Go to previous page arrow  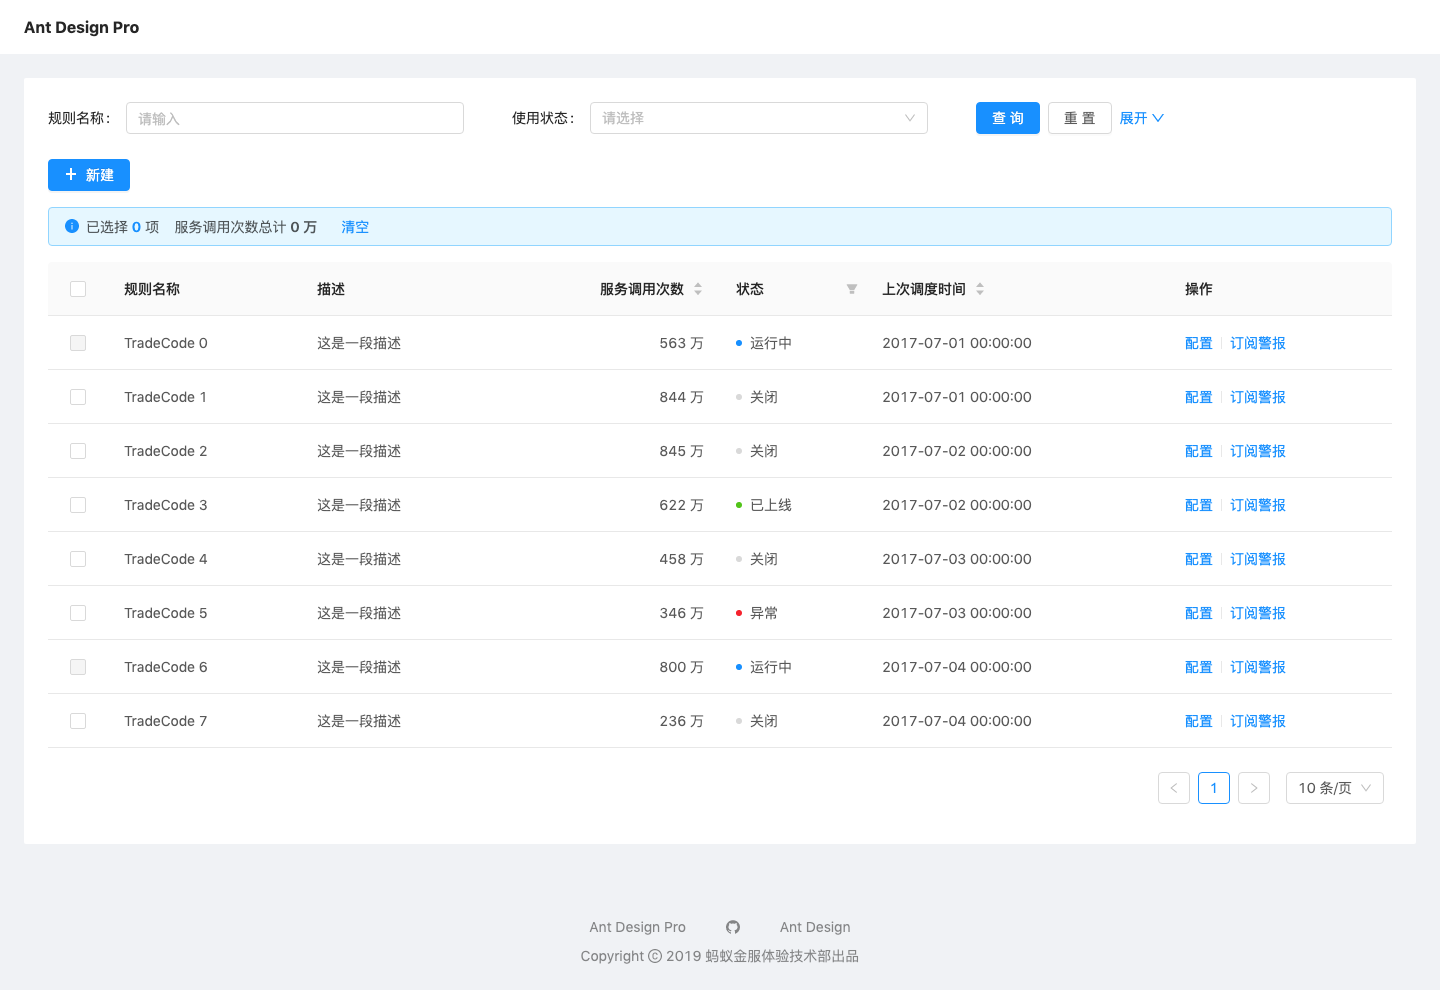[x=1174, y=788]
